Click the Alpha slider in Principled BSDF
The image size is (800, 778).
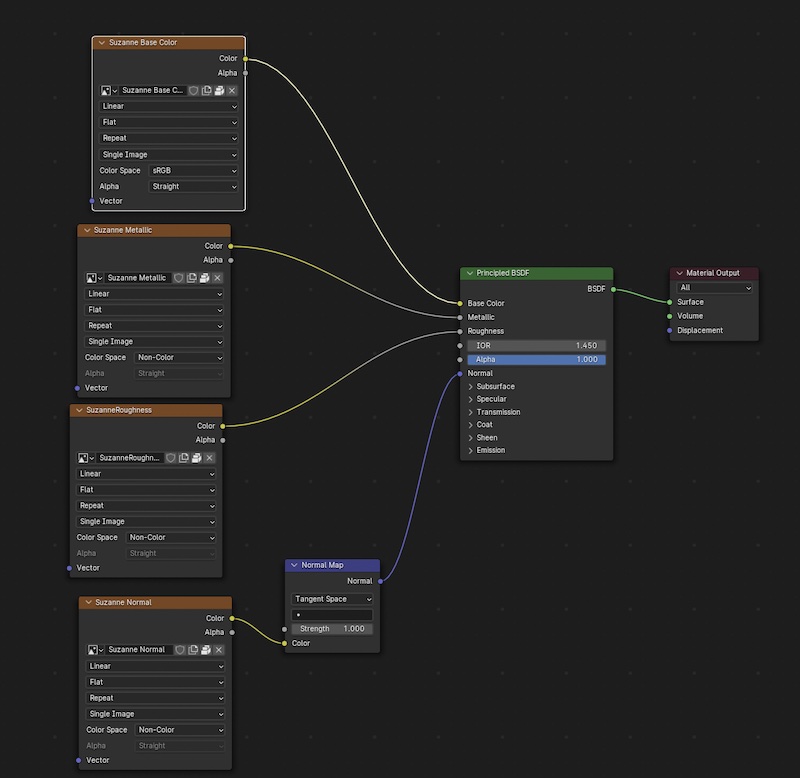pyautogui.click(x=536, y=360)
